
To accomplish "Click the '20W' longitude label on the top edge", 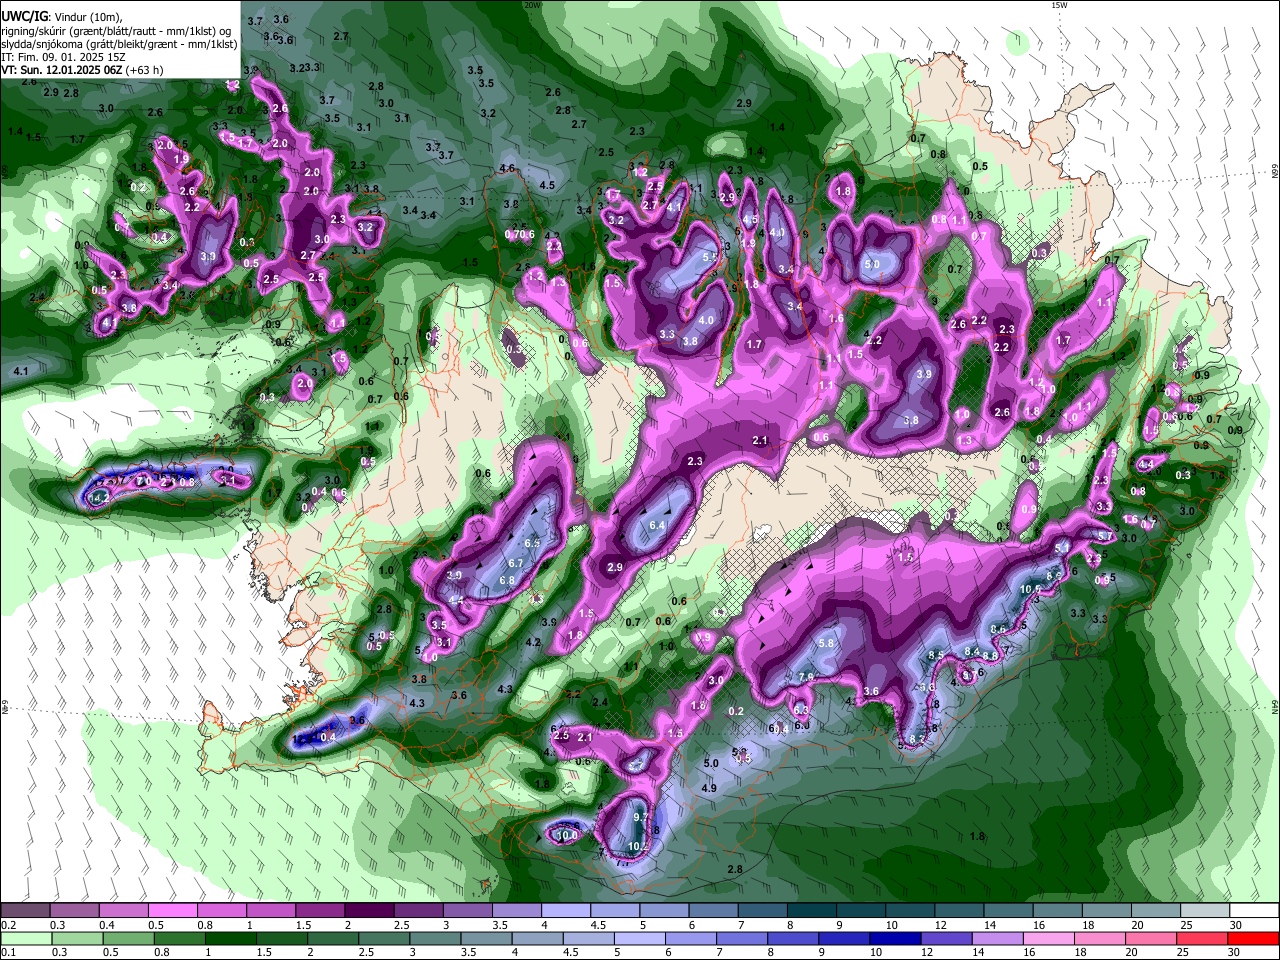I will (533, 5).
